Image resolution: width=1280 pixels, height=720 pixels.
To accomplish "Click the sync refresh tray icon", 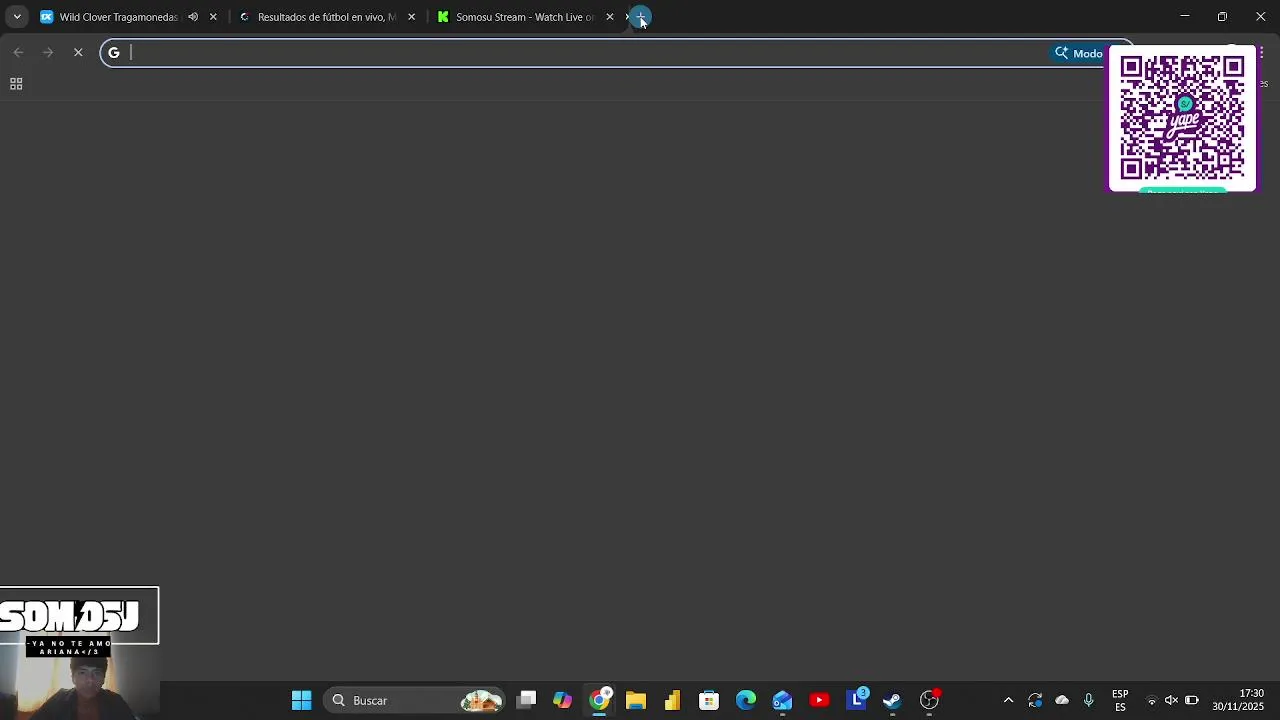I will tap(1035, 700).
